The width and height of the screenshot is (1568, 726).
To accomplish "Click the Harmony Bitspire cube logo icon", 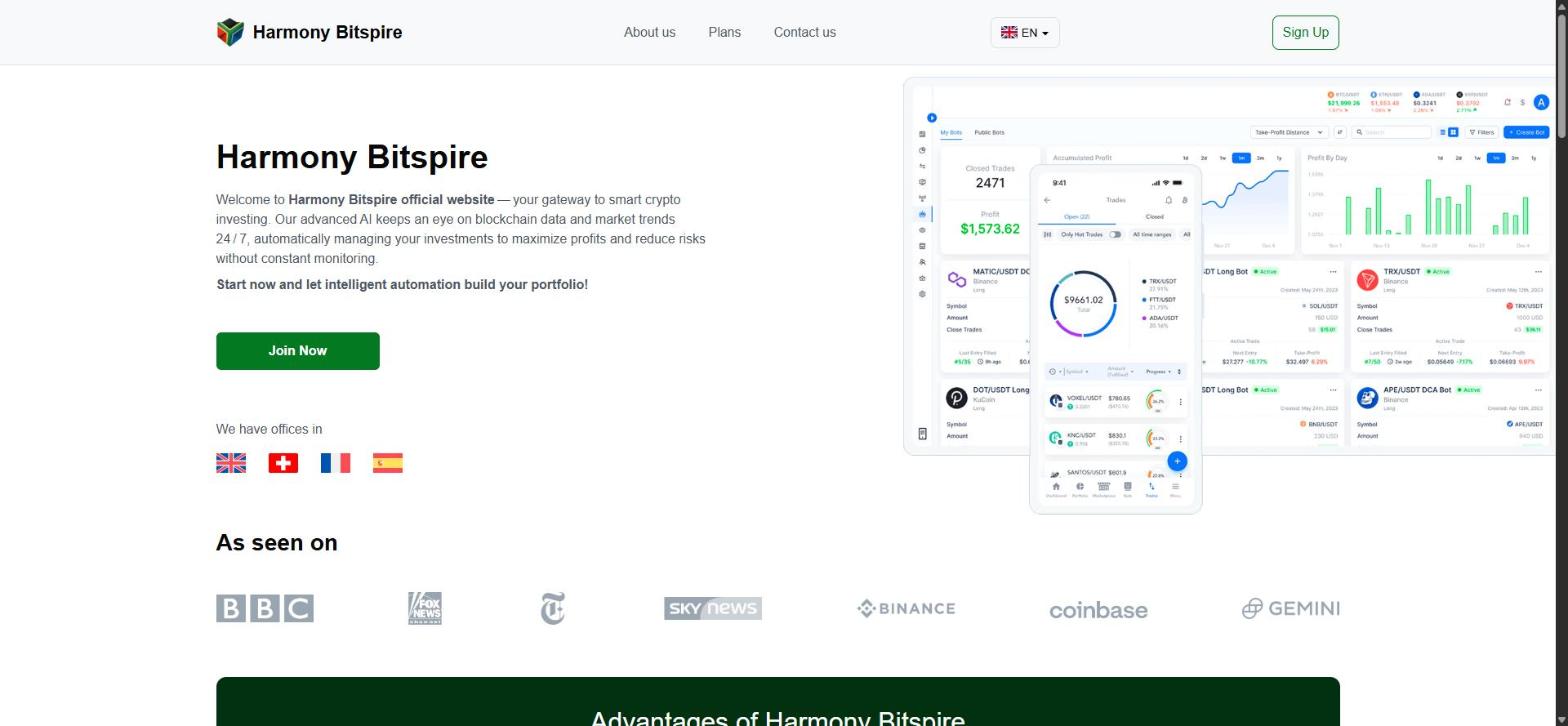I will pyautogui.click(x=230, y=32).
